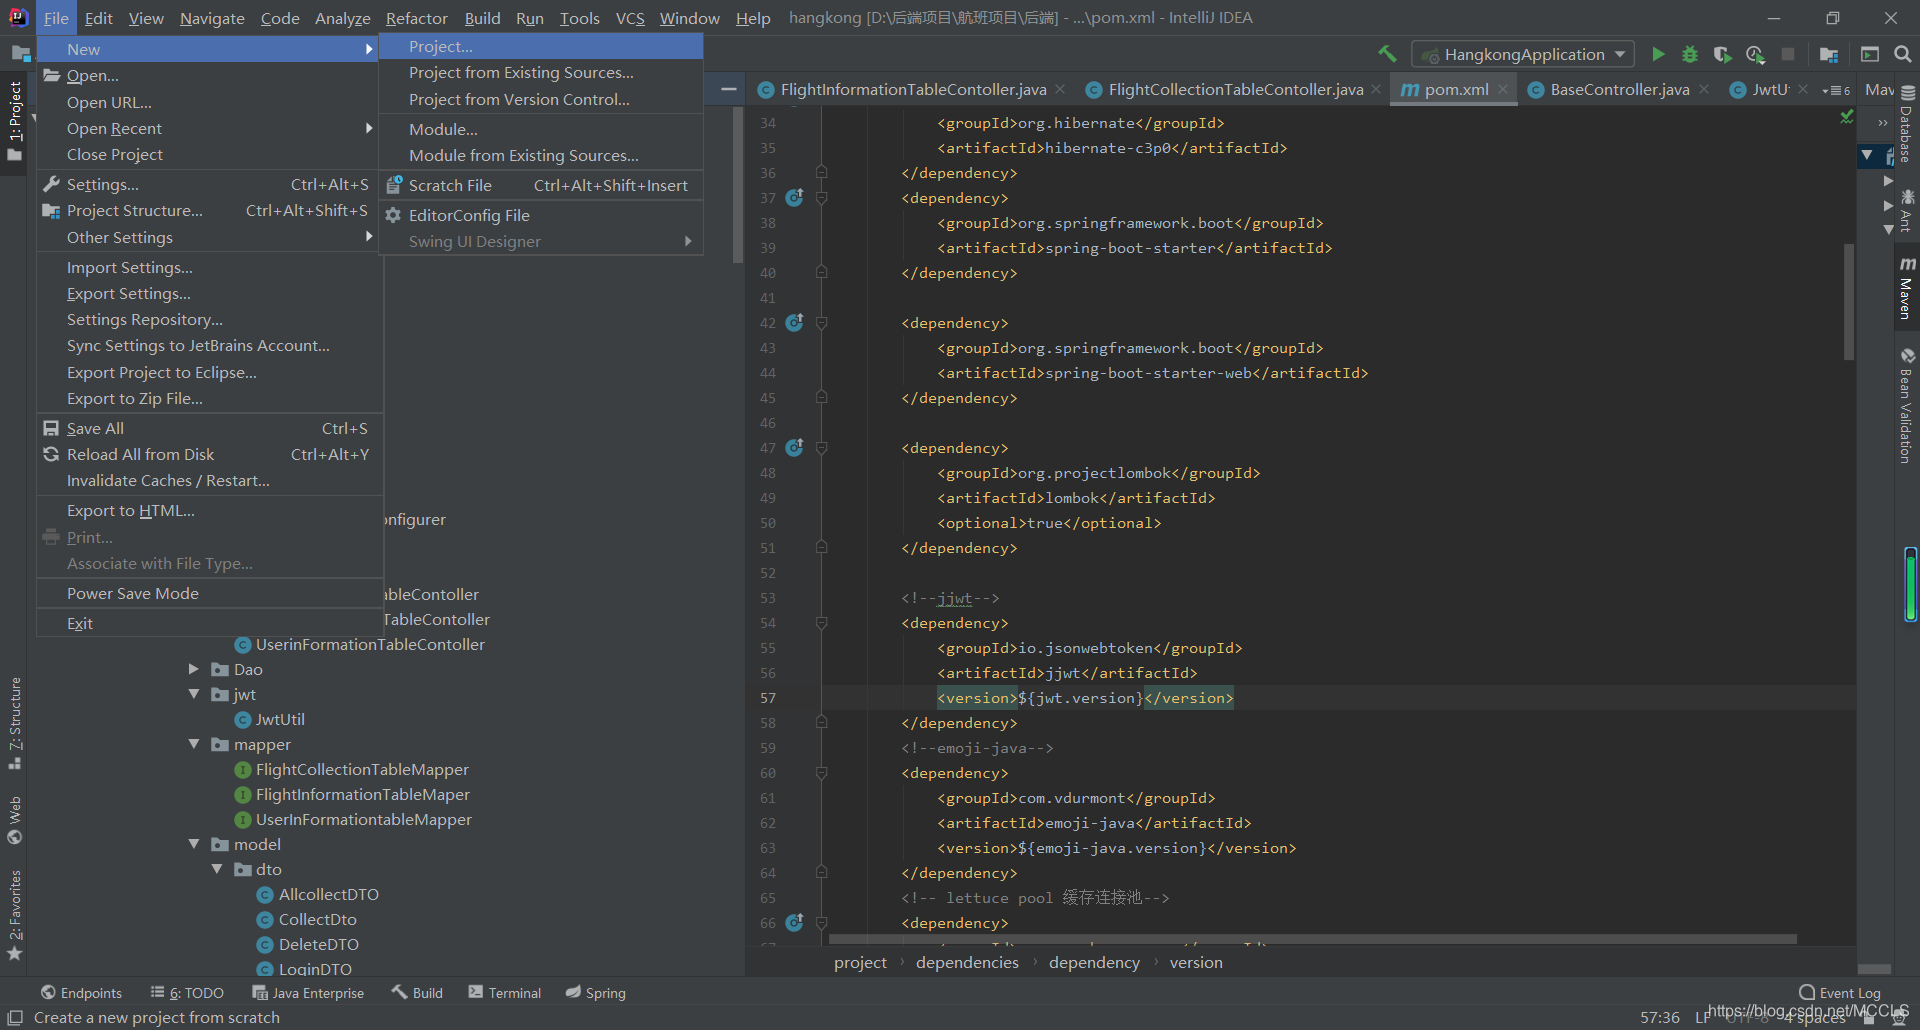Click caret position 57:36 in status bar
This screenshot has height=1030, width=1920.
[x=1660, y=1017]
